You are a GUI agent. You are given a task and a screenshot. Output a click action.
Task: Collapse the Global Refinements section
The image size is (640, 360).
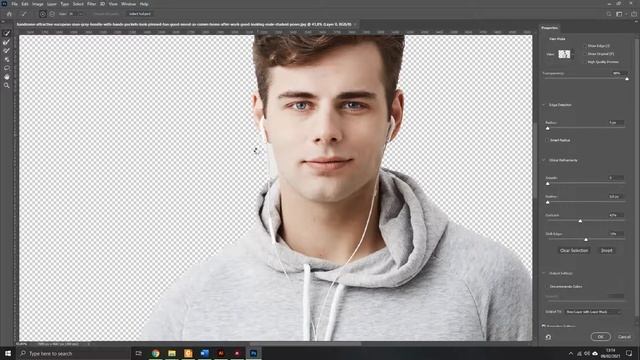(x=544, y=160)
